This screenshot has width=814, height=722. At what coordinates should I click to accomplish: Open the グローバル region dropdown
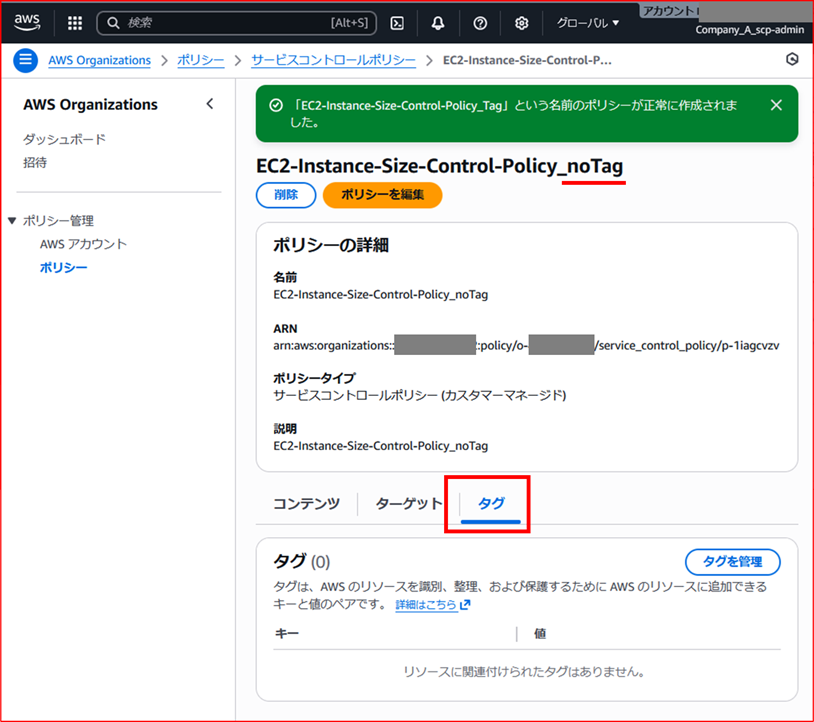[587, 22]
